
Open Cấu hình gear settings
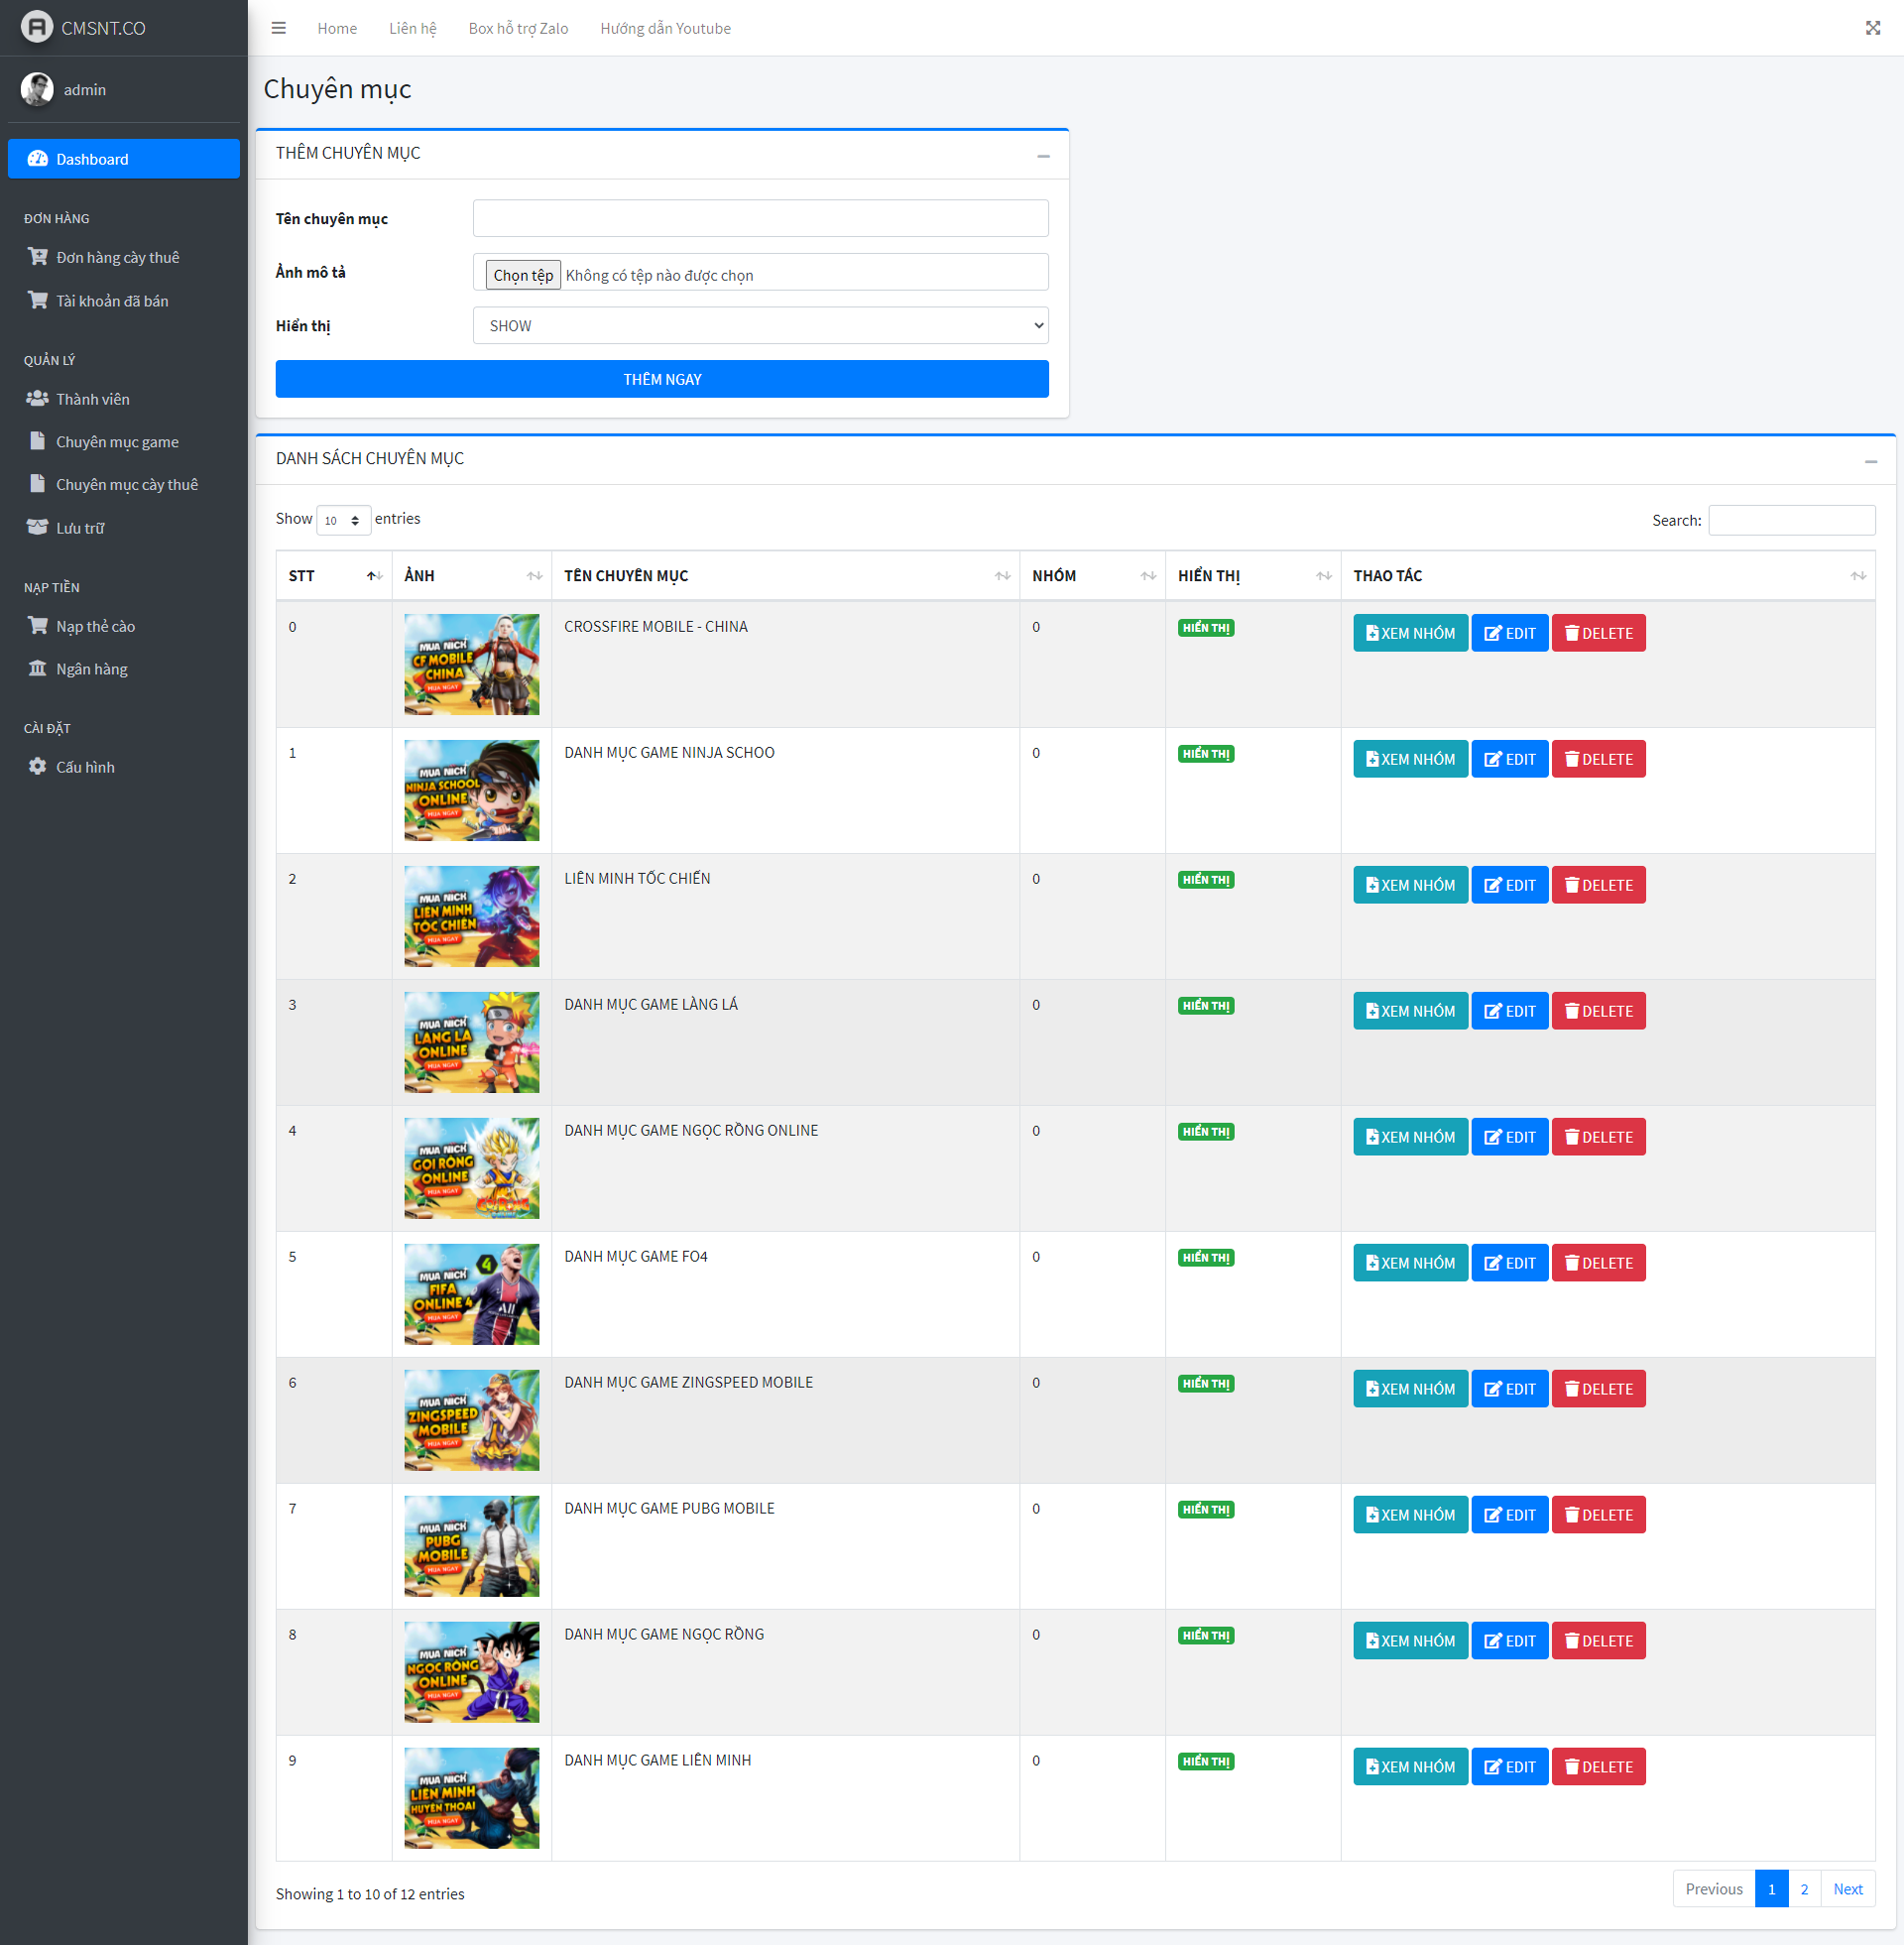pos(84,767)
